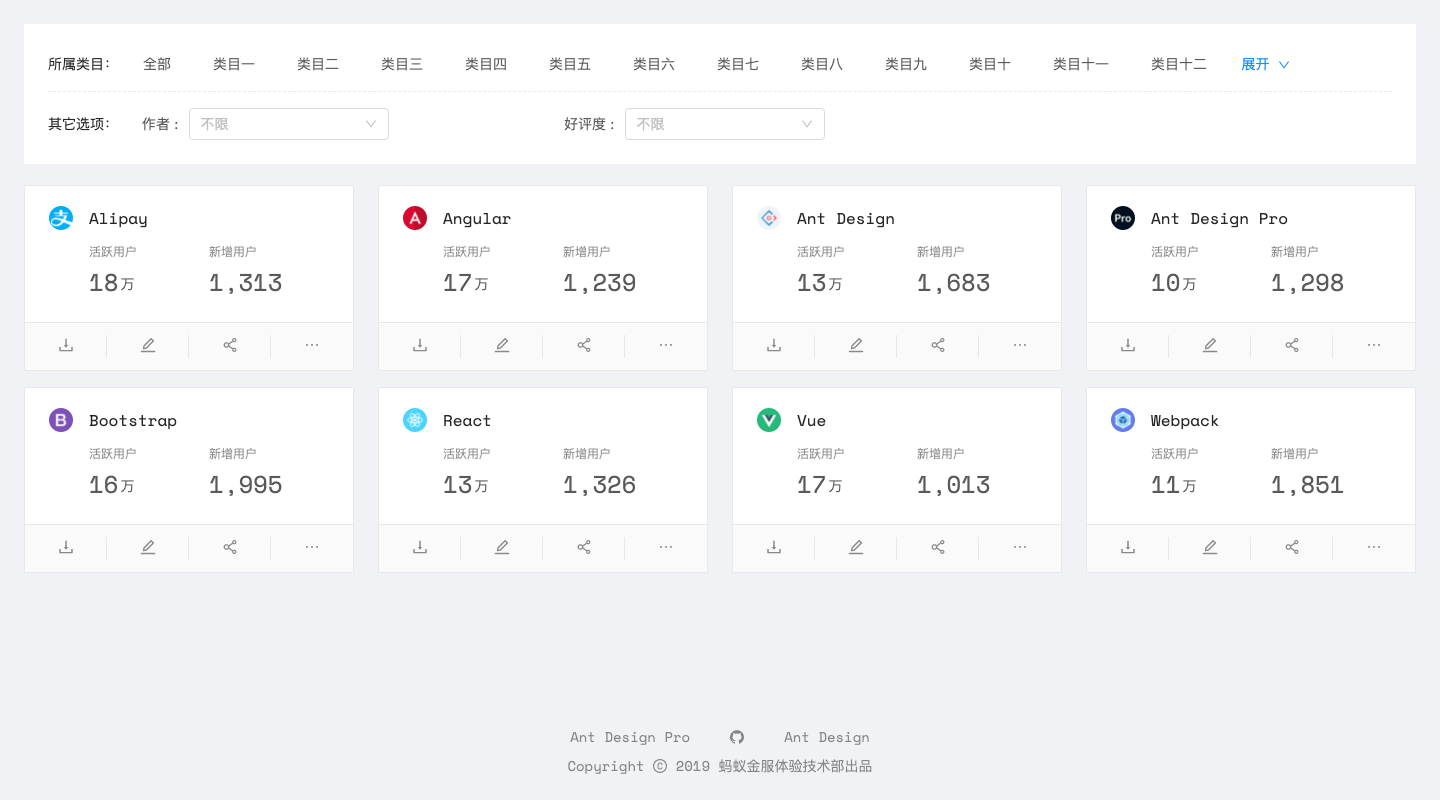Screen dimensions: 1440x800
Task: Open the 作者 author dropdown
Action: pos(289,124)
